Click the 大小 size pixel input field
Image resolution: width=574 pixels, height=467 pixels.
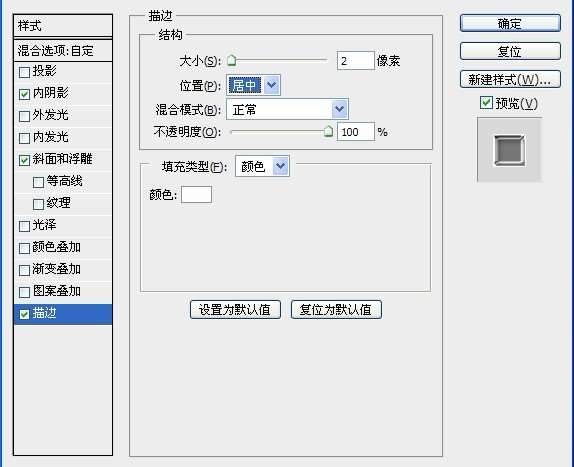[355, 61]
